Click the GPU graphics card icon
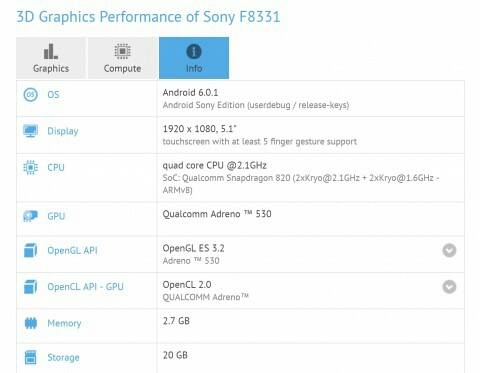The width and height of the screenshot is (480, 373). [30, 216]
